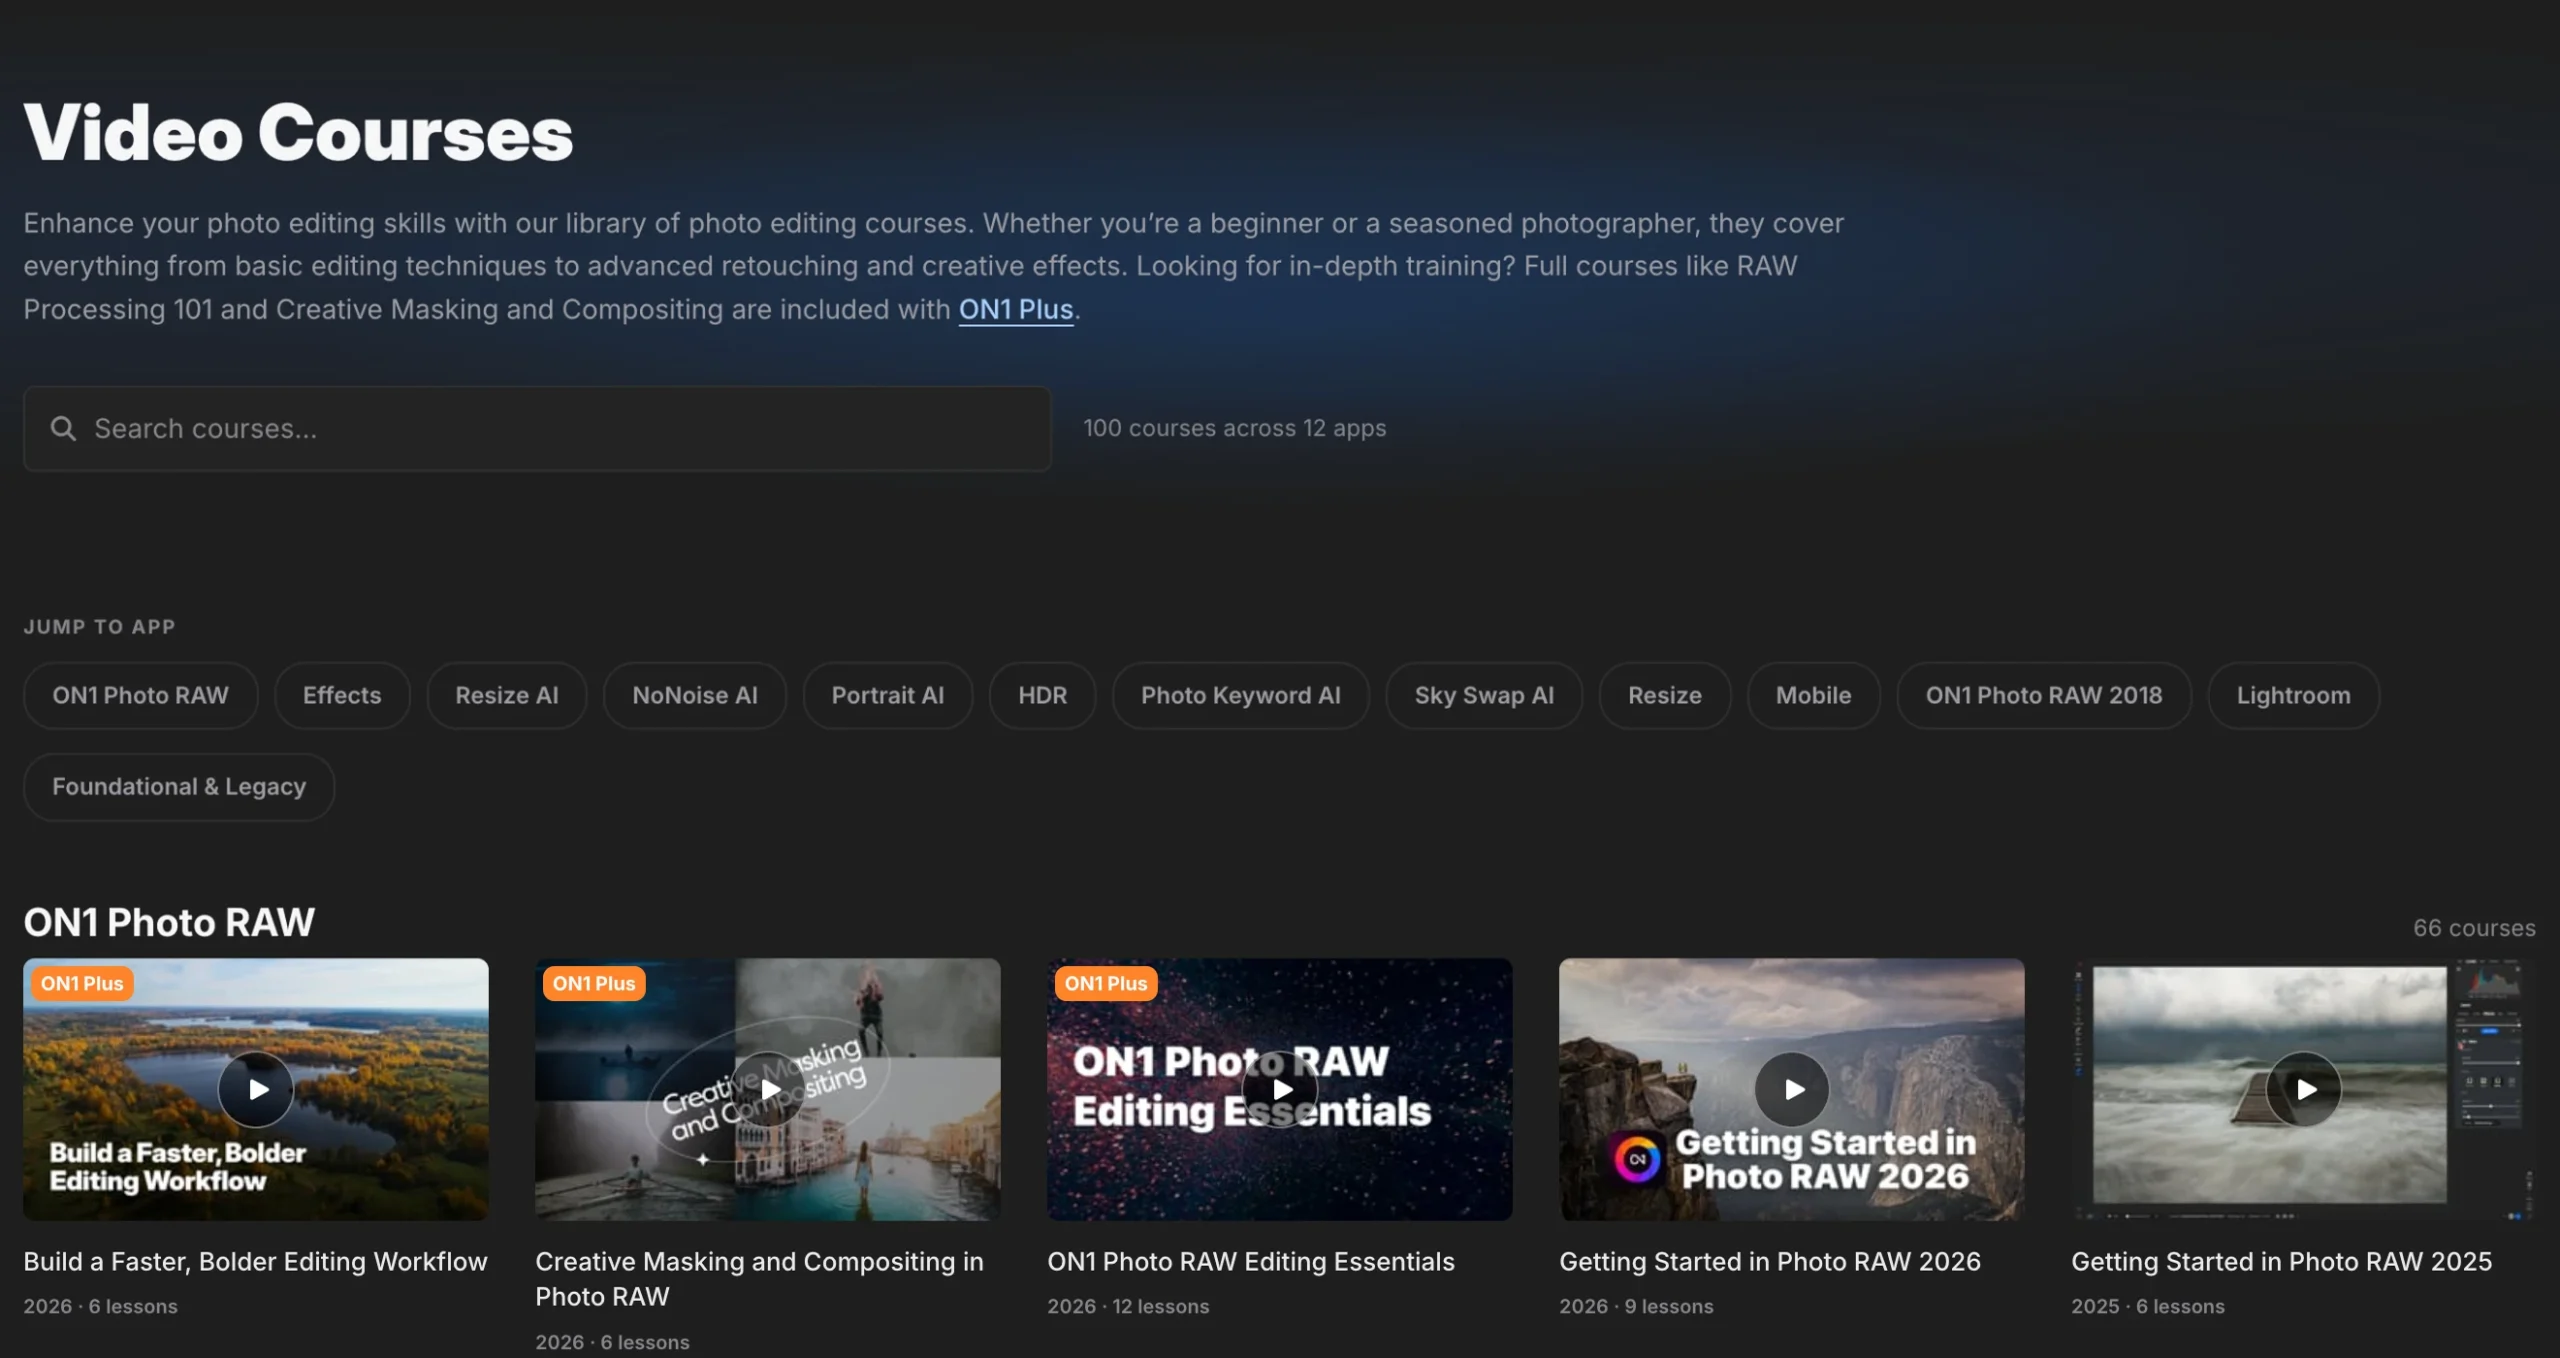Open the ON1 Photo RAW Editing Essentials title
This screenshot has height=1358, width=2560.
click(1251, 1262)
